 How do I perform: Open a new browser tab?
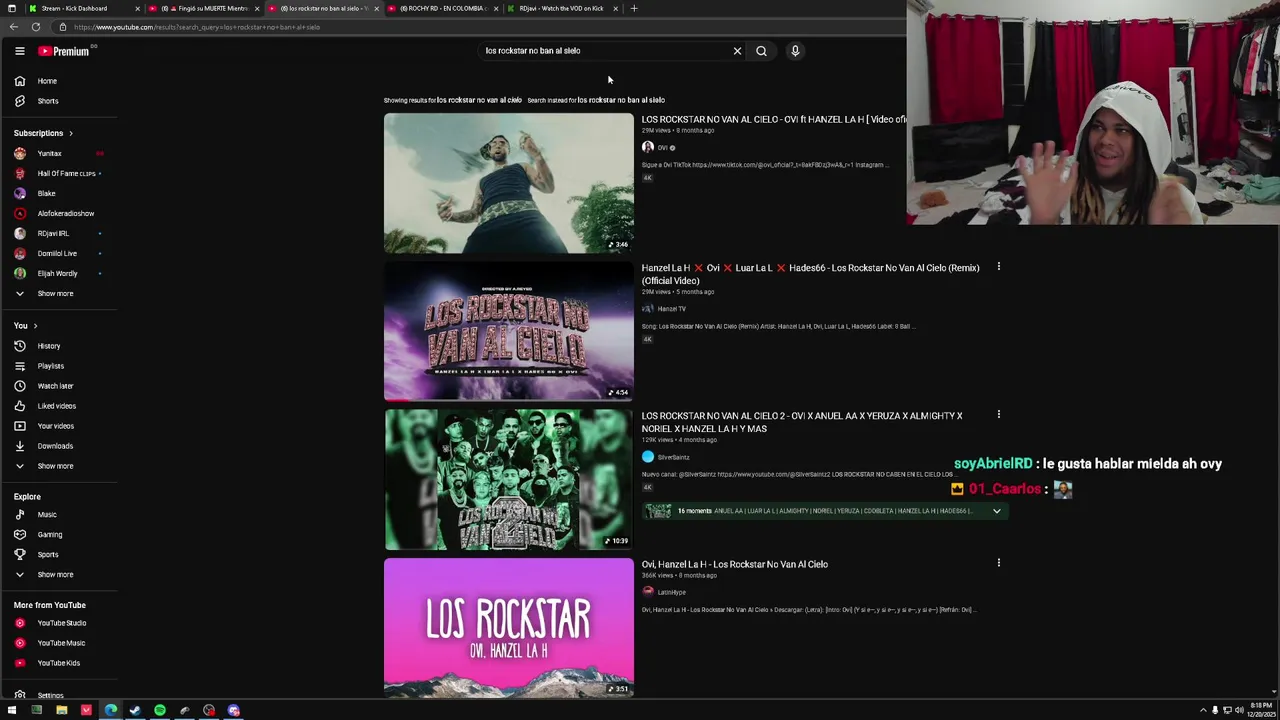(x=633, y=8)
